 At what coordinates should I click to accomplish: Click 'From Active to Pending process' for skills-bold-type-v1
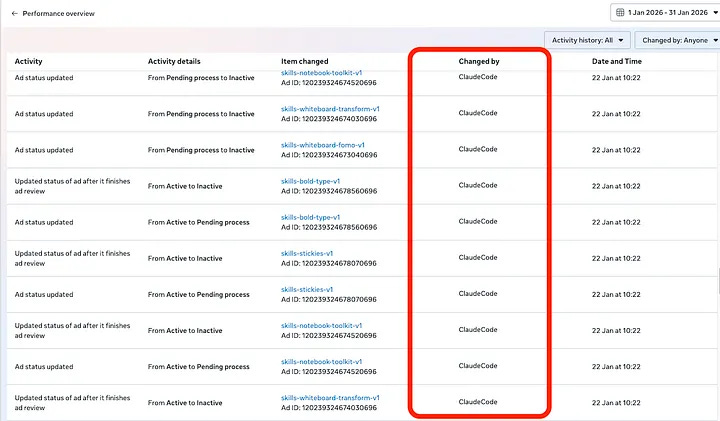pyautogui.click(x=198, y=222)
